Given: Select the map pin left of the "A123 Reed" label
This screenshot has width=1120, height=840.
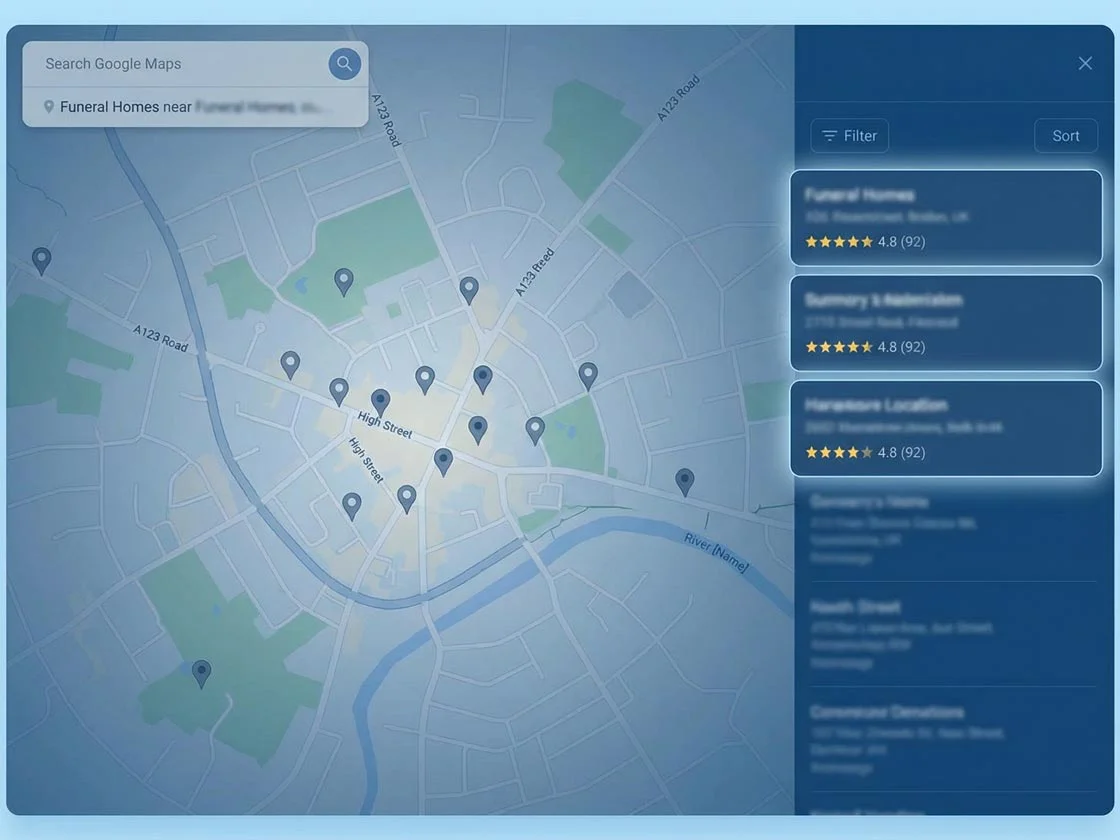Looking at the screenshot, I should (469, 290).
